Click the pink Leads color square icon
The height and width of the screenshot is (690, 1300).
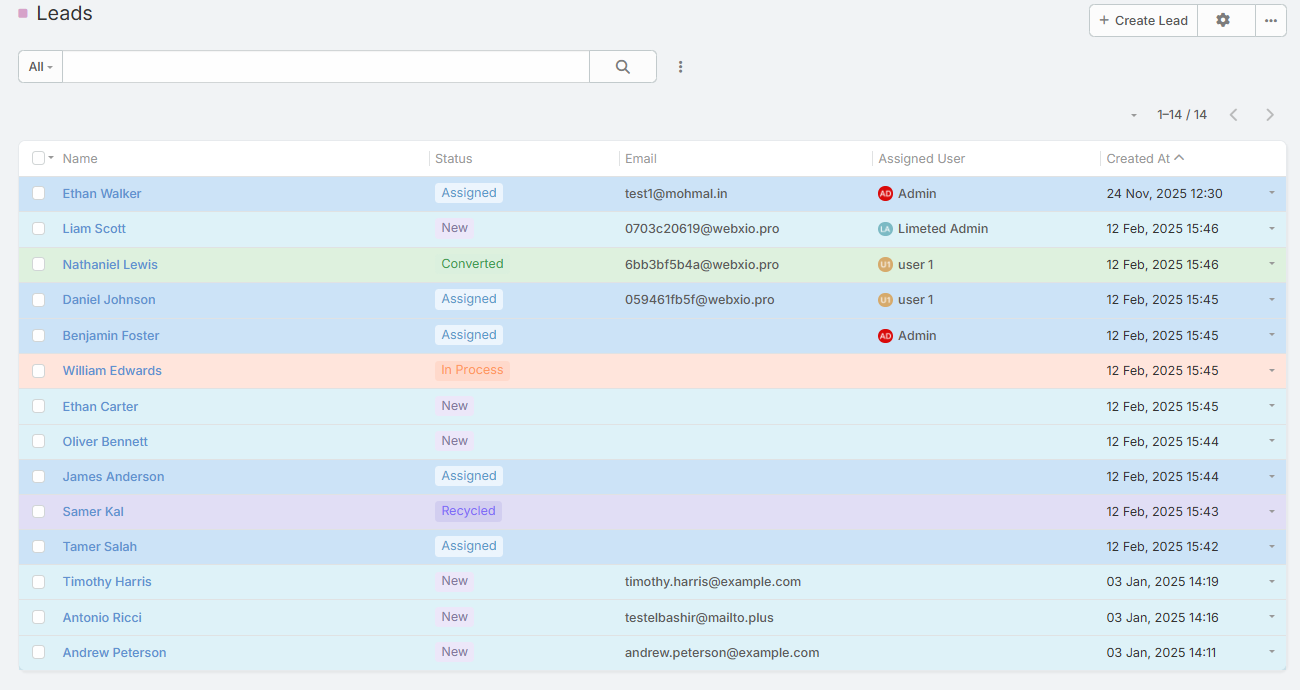[x=23, y=14]
